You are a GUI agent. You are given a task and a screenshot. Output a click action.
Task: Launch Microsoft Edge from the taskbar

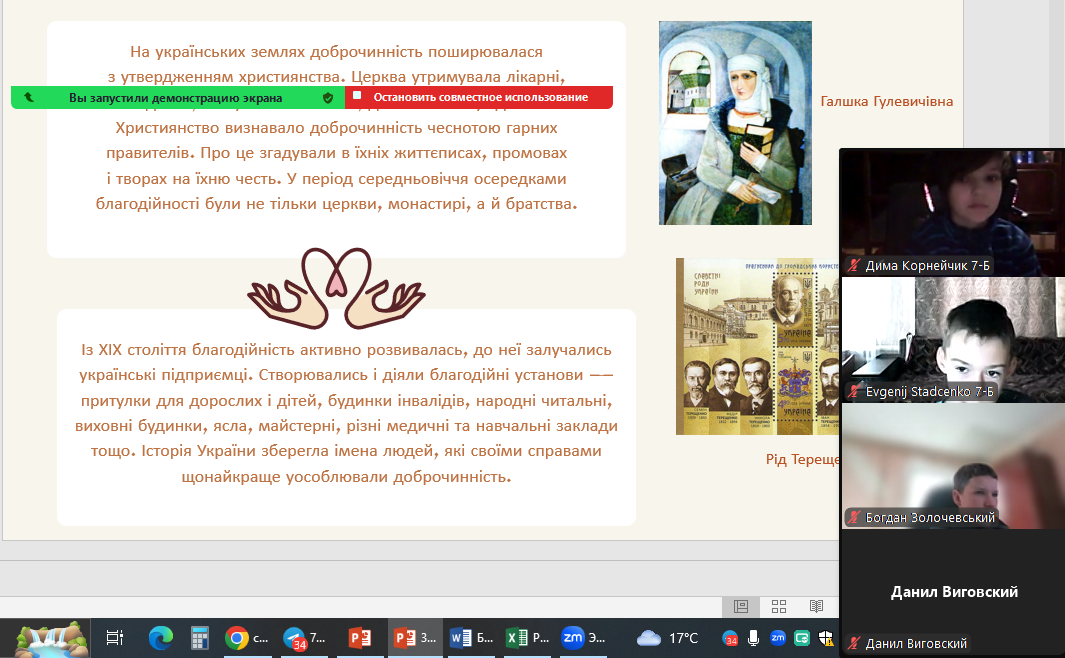[161, 638]
